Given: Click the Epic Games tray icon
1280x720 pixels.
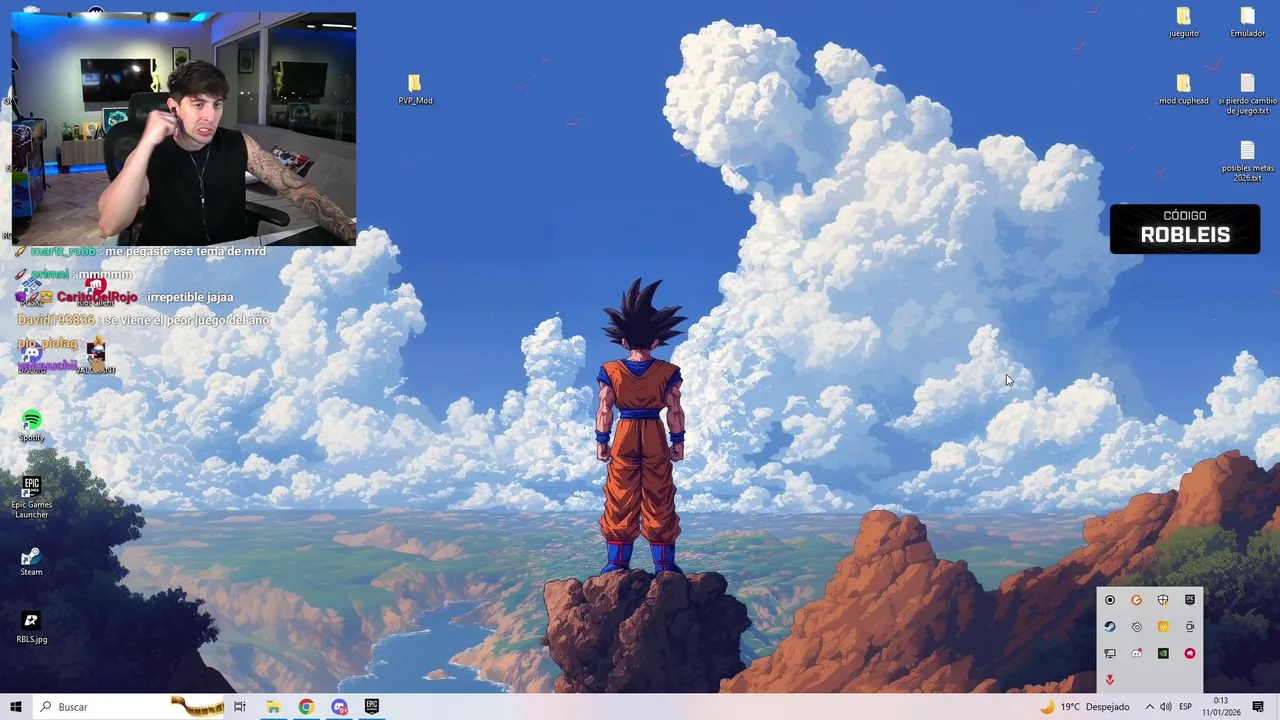Looking at the screenshot, I should click(1190, 600).
